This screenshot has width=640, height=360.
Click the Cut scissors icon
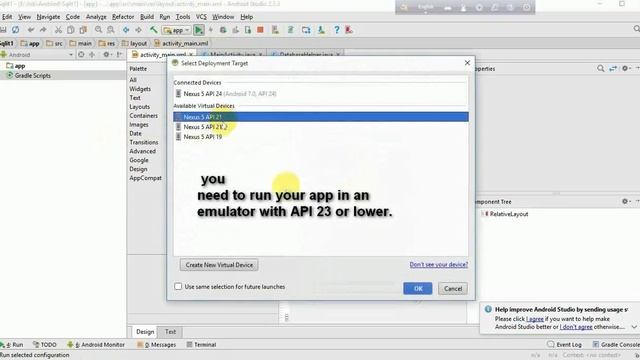[x=58, y=30]
